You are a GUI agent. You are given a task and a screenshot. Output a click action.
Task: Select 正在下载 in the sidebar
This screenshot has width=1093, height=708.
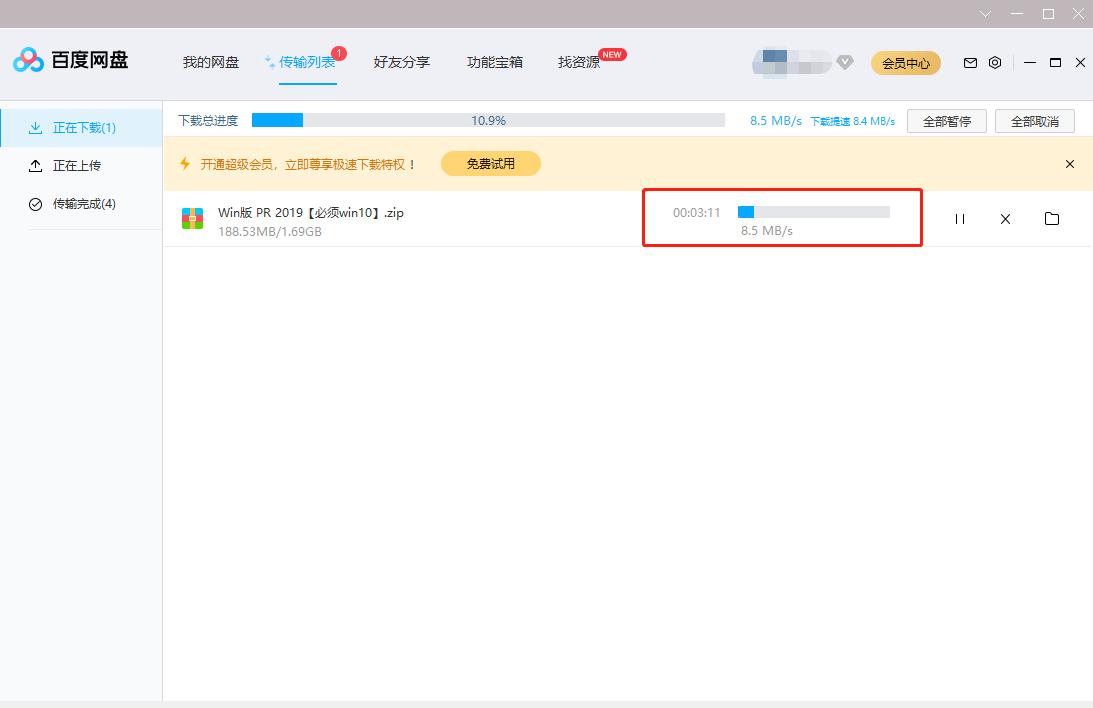(83, 127)
